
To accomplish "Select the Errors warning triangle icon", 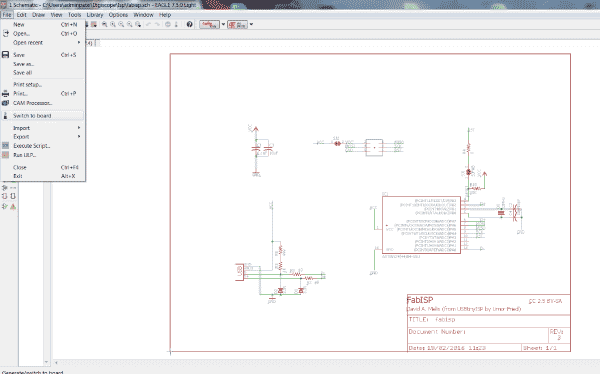I will [x=13, y=207].
